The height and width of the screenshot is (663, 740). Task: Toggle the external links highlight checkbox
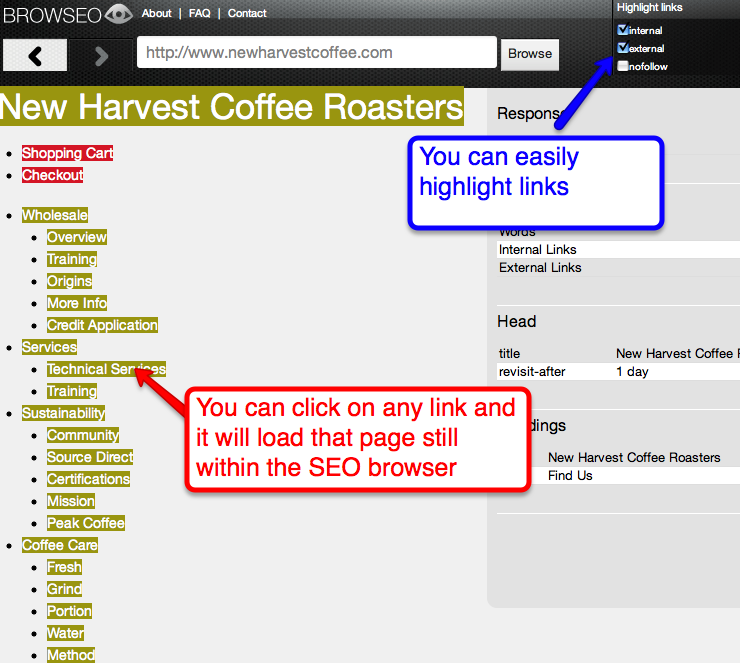622,48
